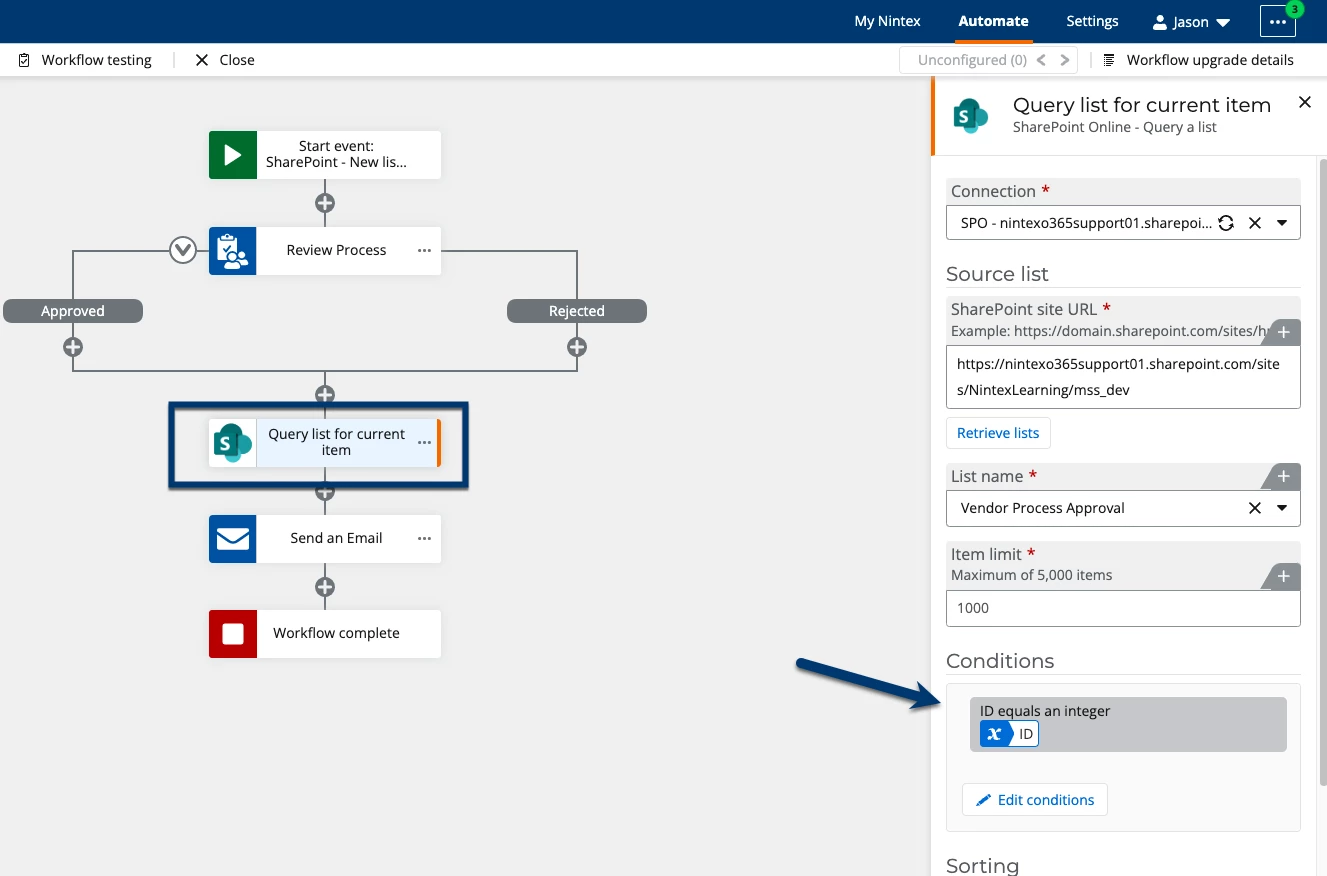The image size is (1327, 876).
Task: Click the Send an Email envelope icon
Action: (x=233, y=539)
